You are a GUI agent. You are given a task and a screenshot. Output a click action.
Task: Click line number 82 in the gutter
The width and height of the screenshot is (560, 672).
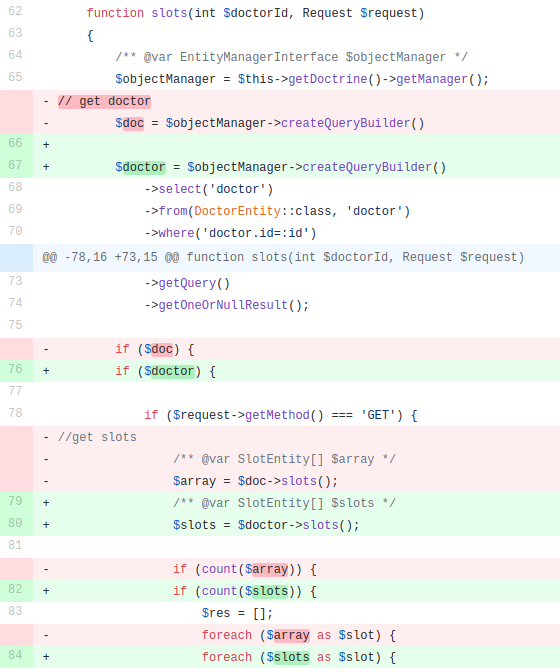[x=15, y=589]
